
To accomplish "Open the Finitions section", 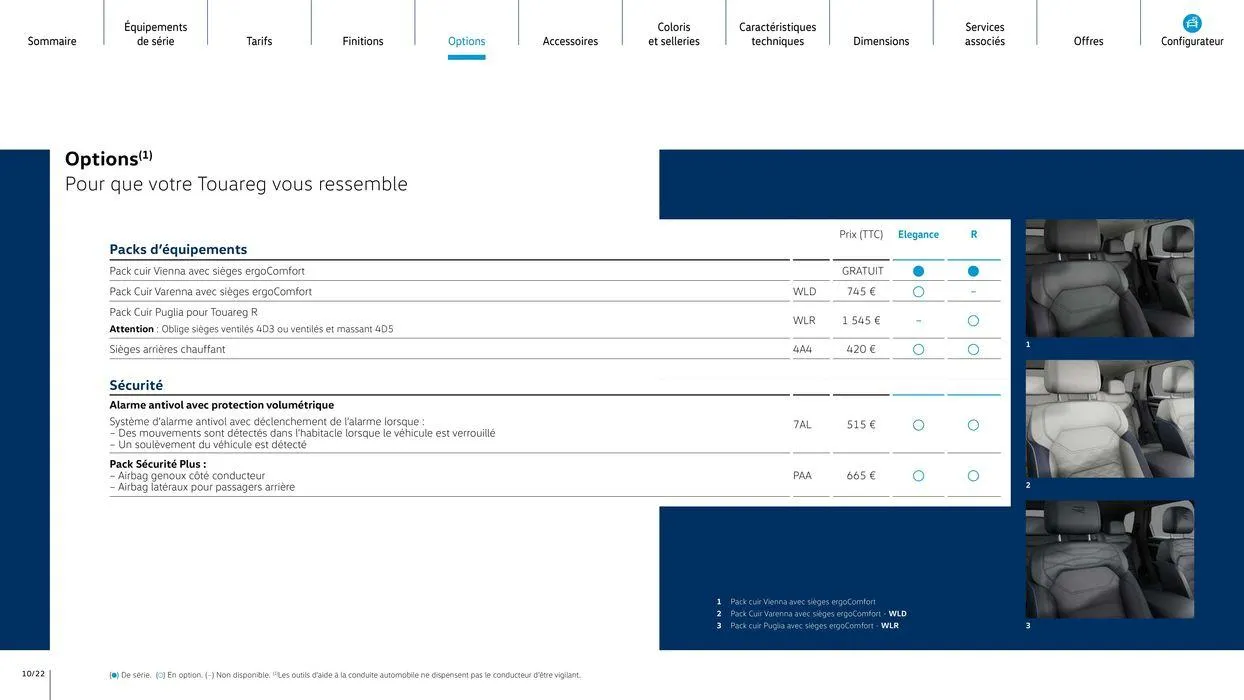I will (x=363, y=41).
